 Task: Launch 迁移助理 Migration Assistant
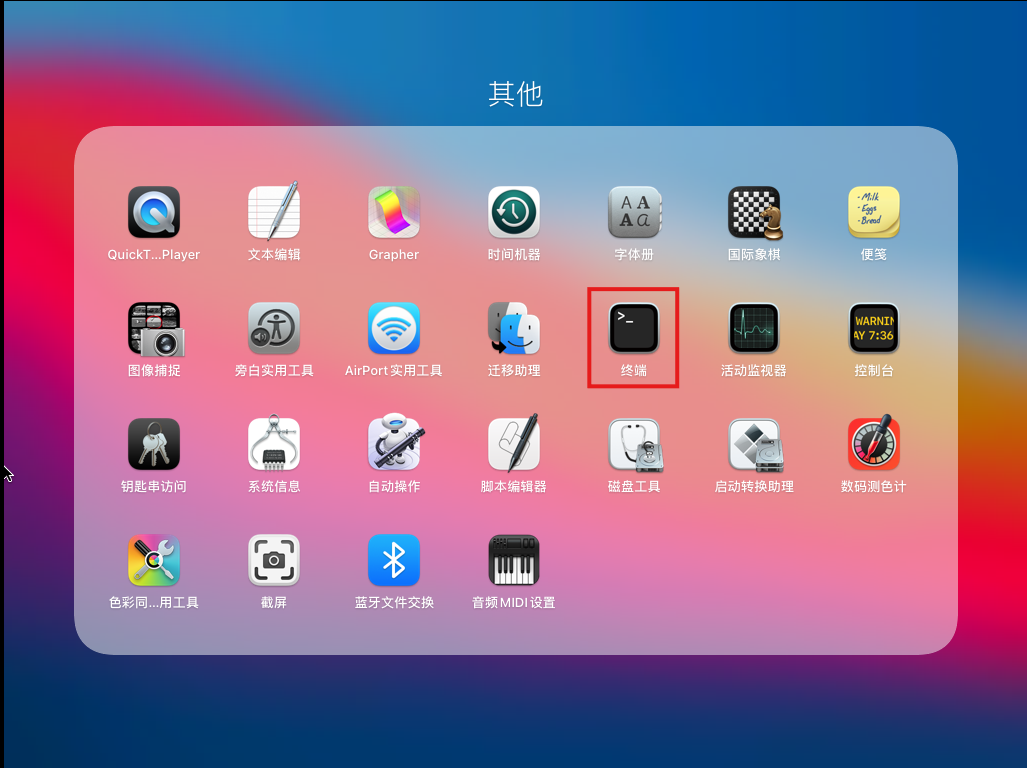pyautogui.click(x=514, y=328)
